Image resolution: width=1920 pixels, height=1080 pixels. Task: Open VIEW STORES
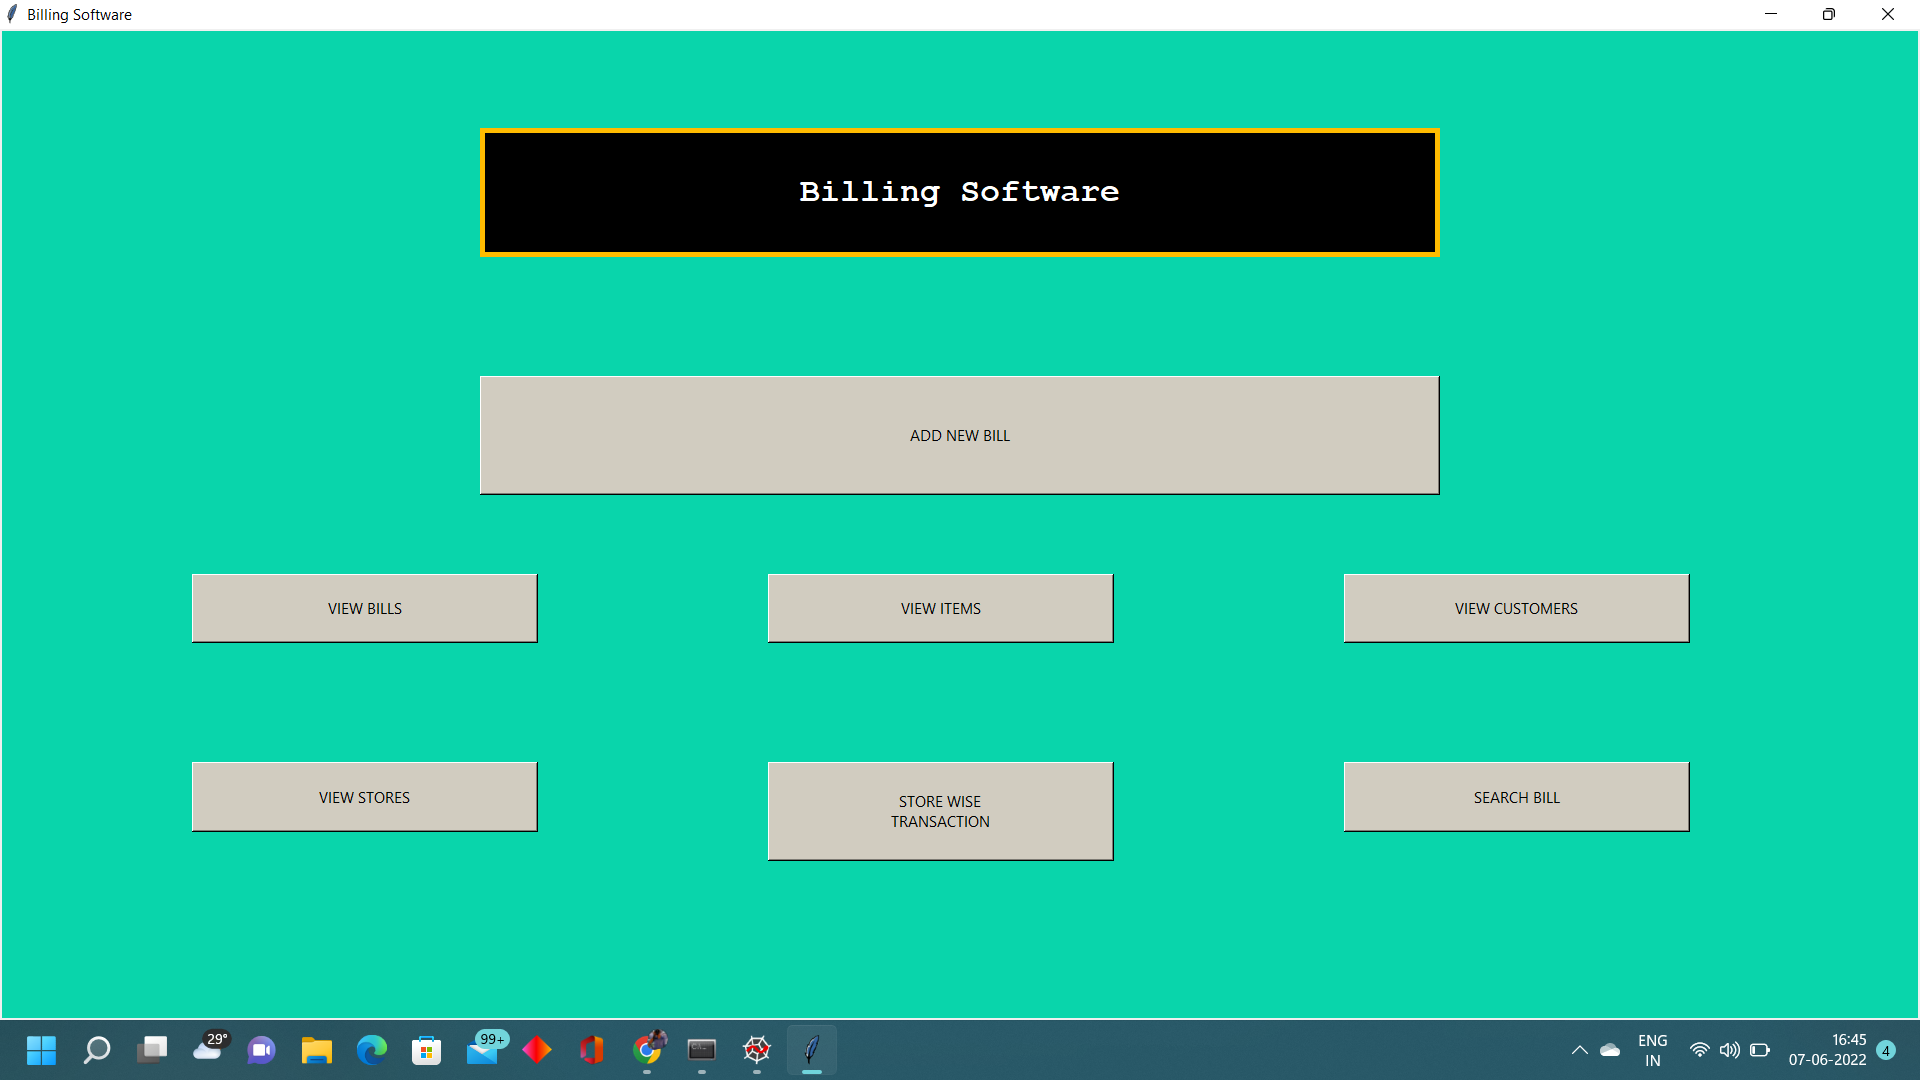(364, 796)
